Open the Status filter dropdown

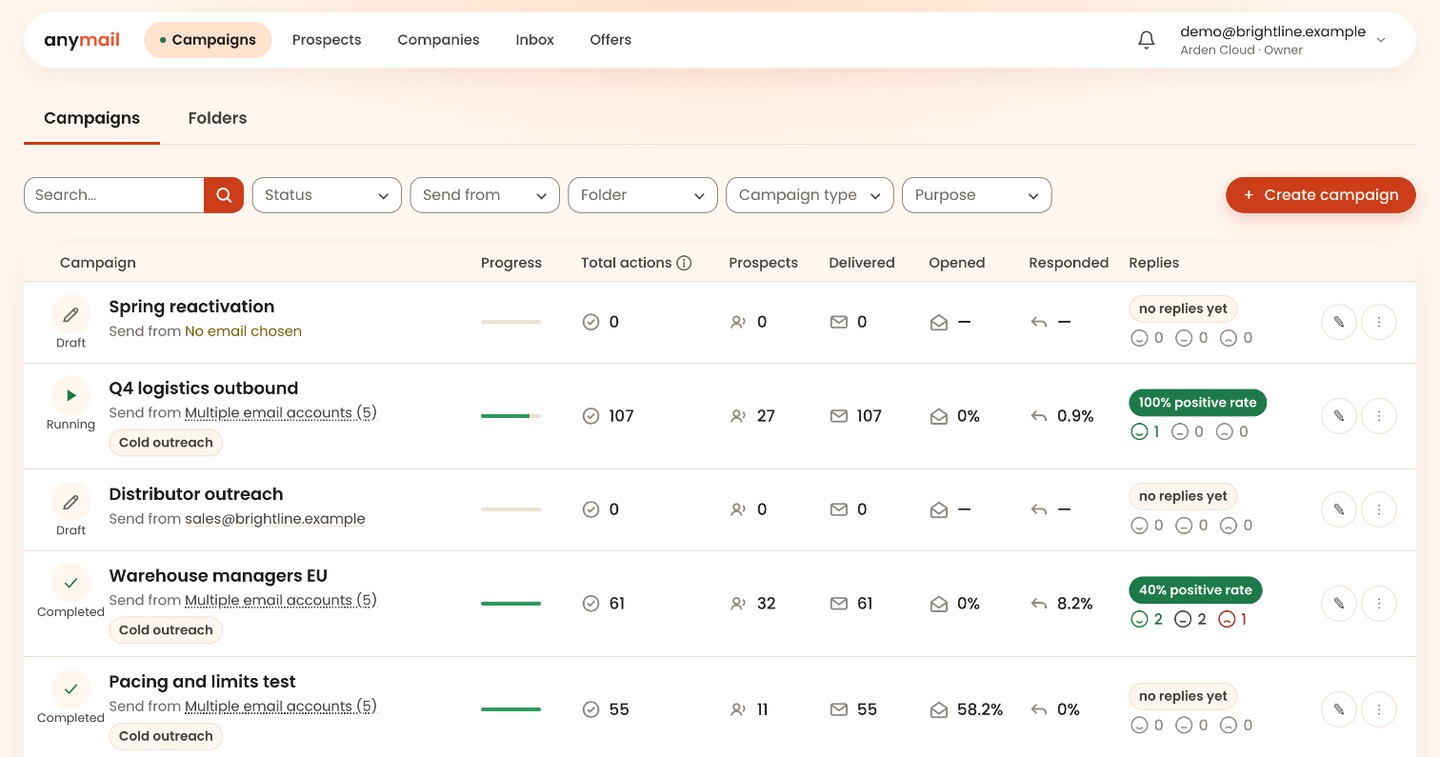tap(327, 195)
